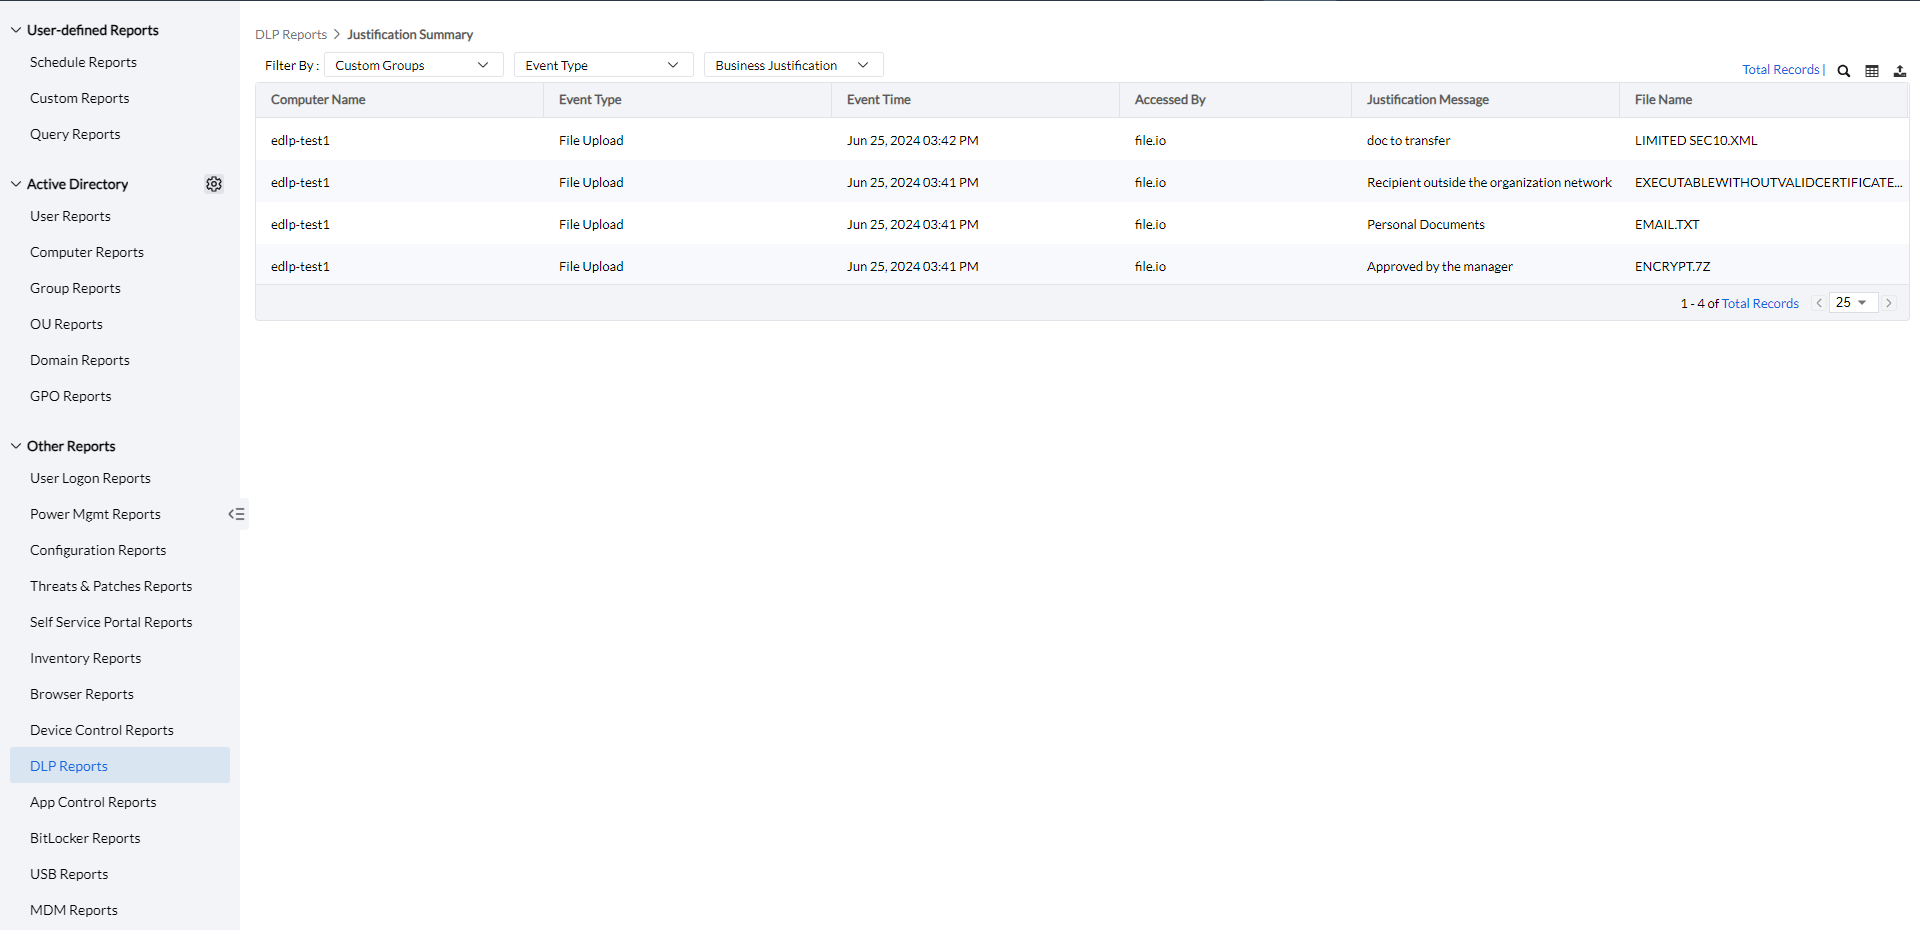This screenshot has height=930, width=1920.
Task: Open the Active Directory settings gear
Action: [214, 184]
